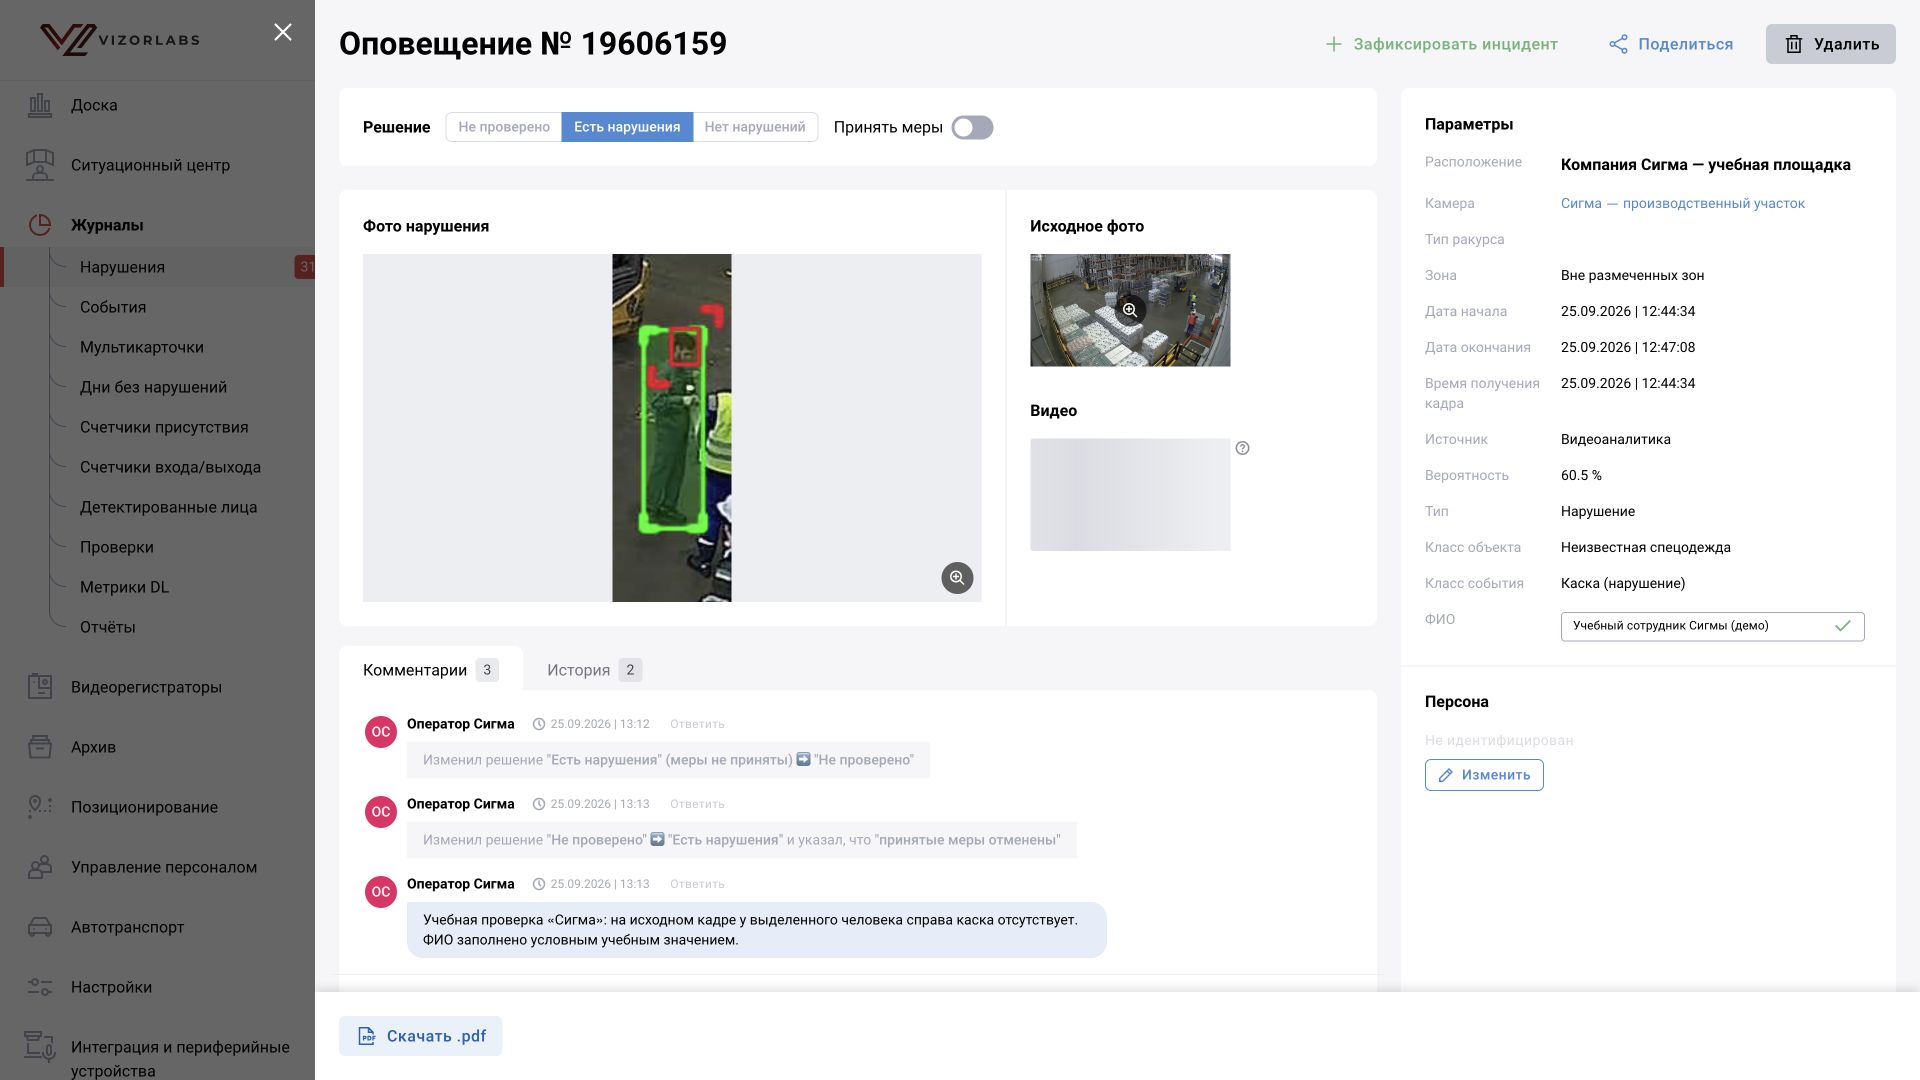Zoom the violation photo with magnifier icon
Screen dimensions: 1920x1080
[x=957, y=578]
